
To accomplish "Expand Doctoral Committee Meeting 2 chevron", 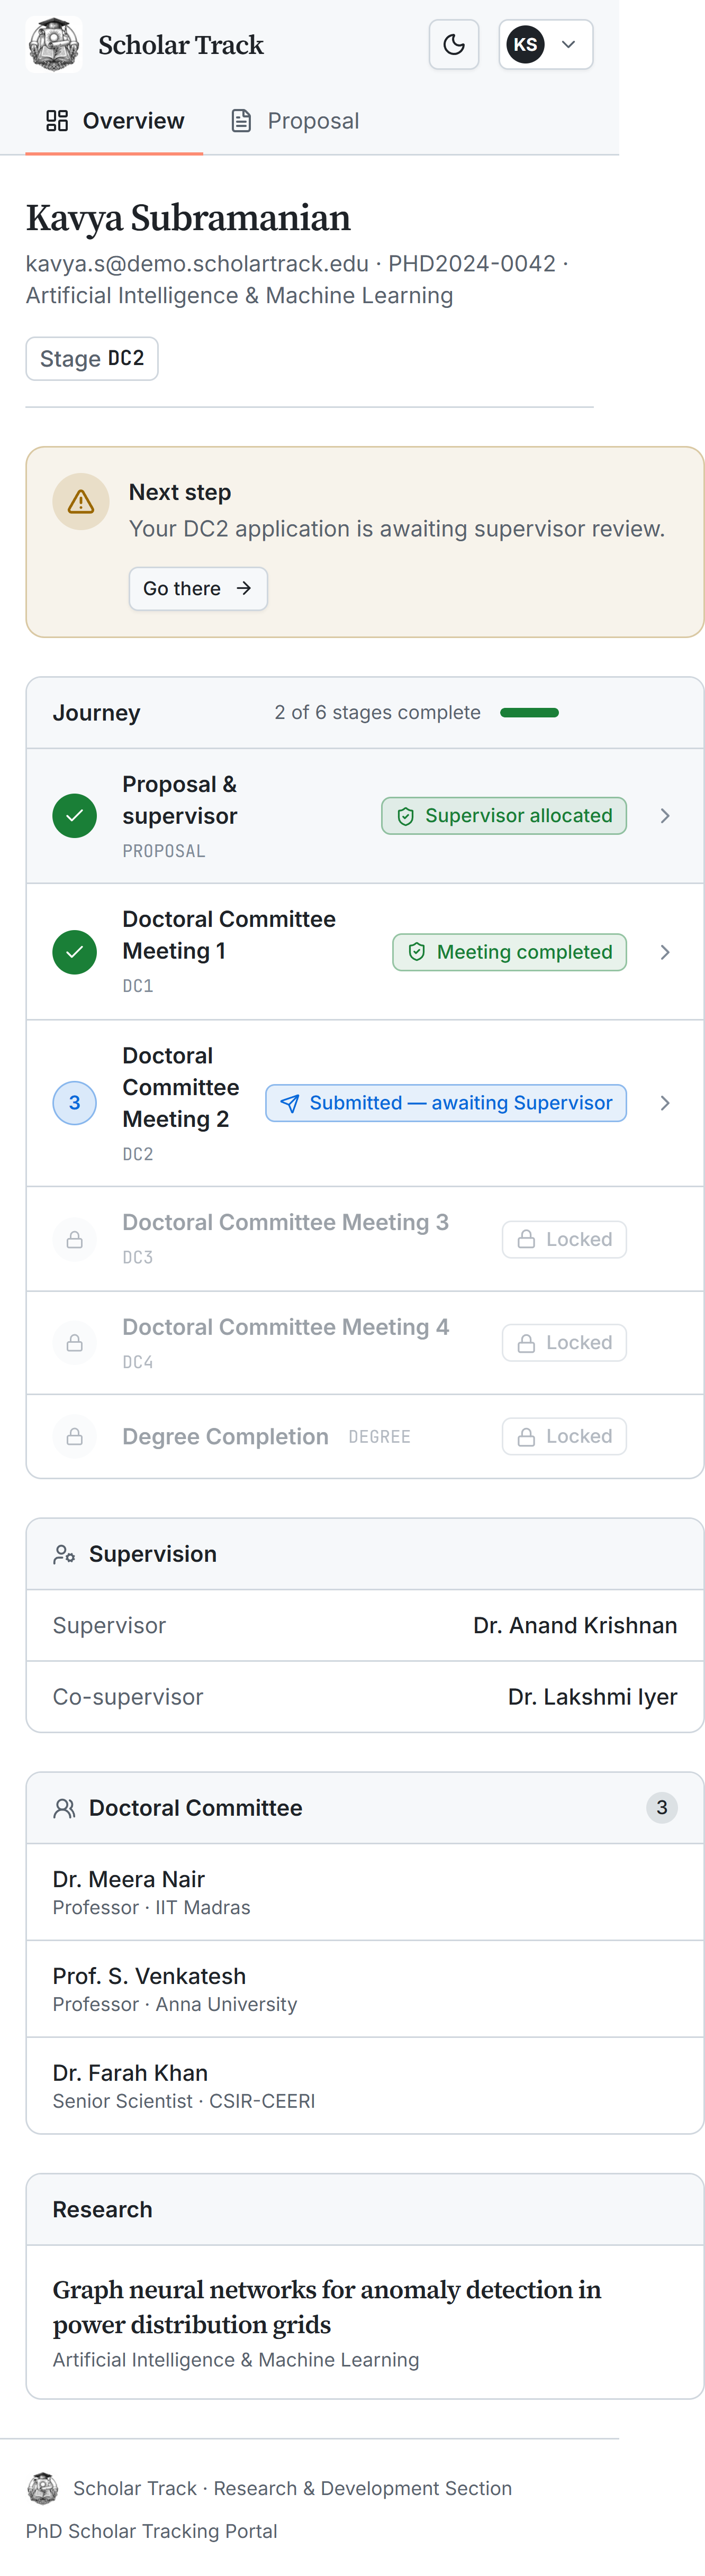I will coord(665,1103).
